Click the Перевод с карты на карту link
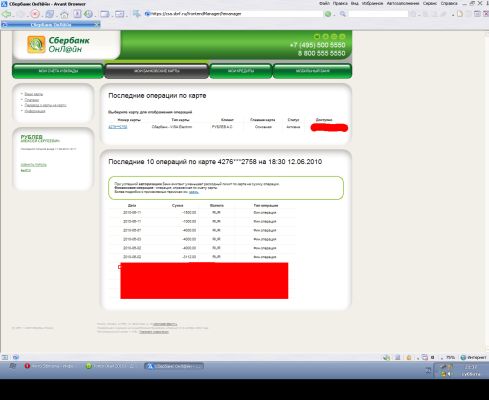The image size is (489, 400). (x=45, y=105)
